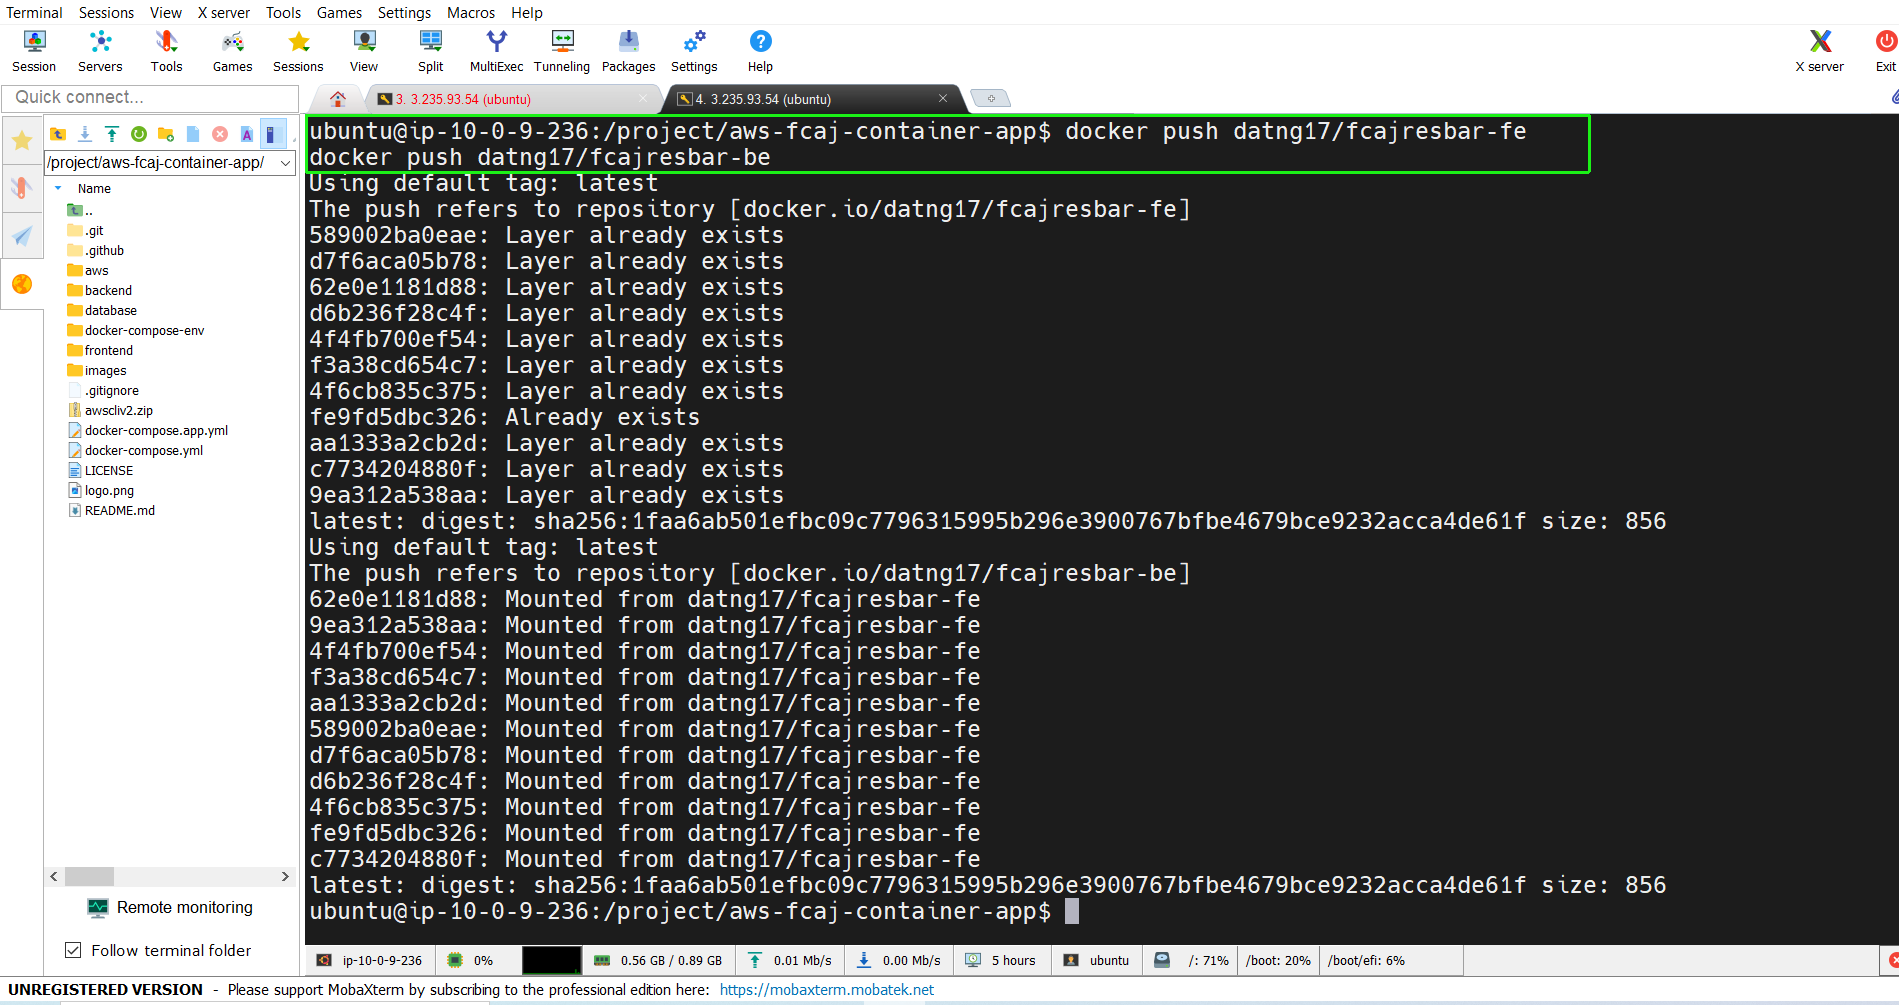Click the ip-10-0-9-236 status entry
Screen dimensions: 1899x1005
tap(370, 961)
